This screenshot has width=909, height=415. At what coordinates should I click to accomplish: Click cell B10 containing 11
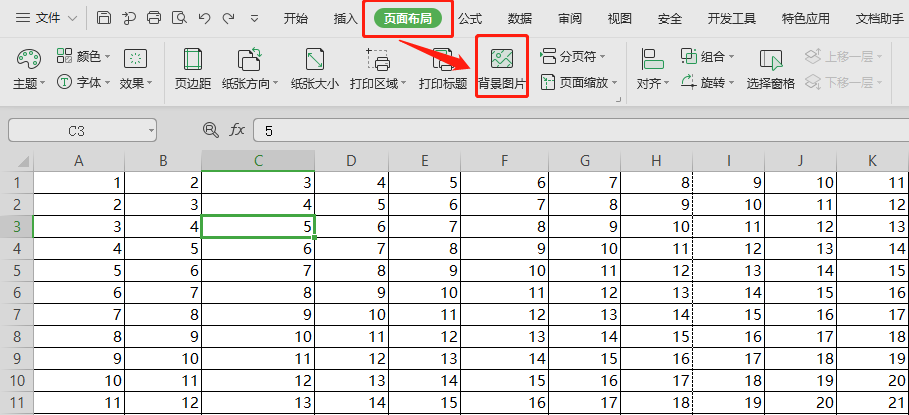pos(163,380)
